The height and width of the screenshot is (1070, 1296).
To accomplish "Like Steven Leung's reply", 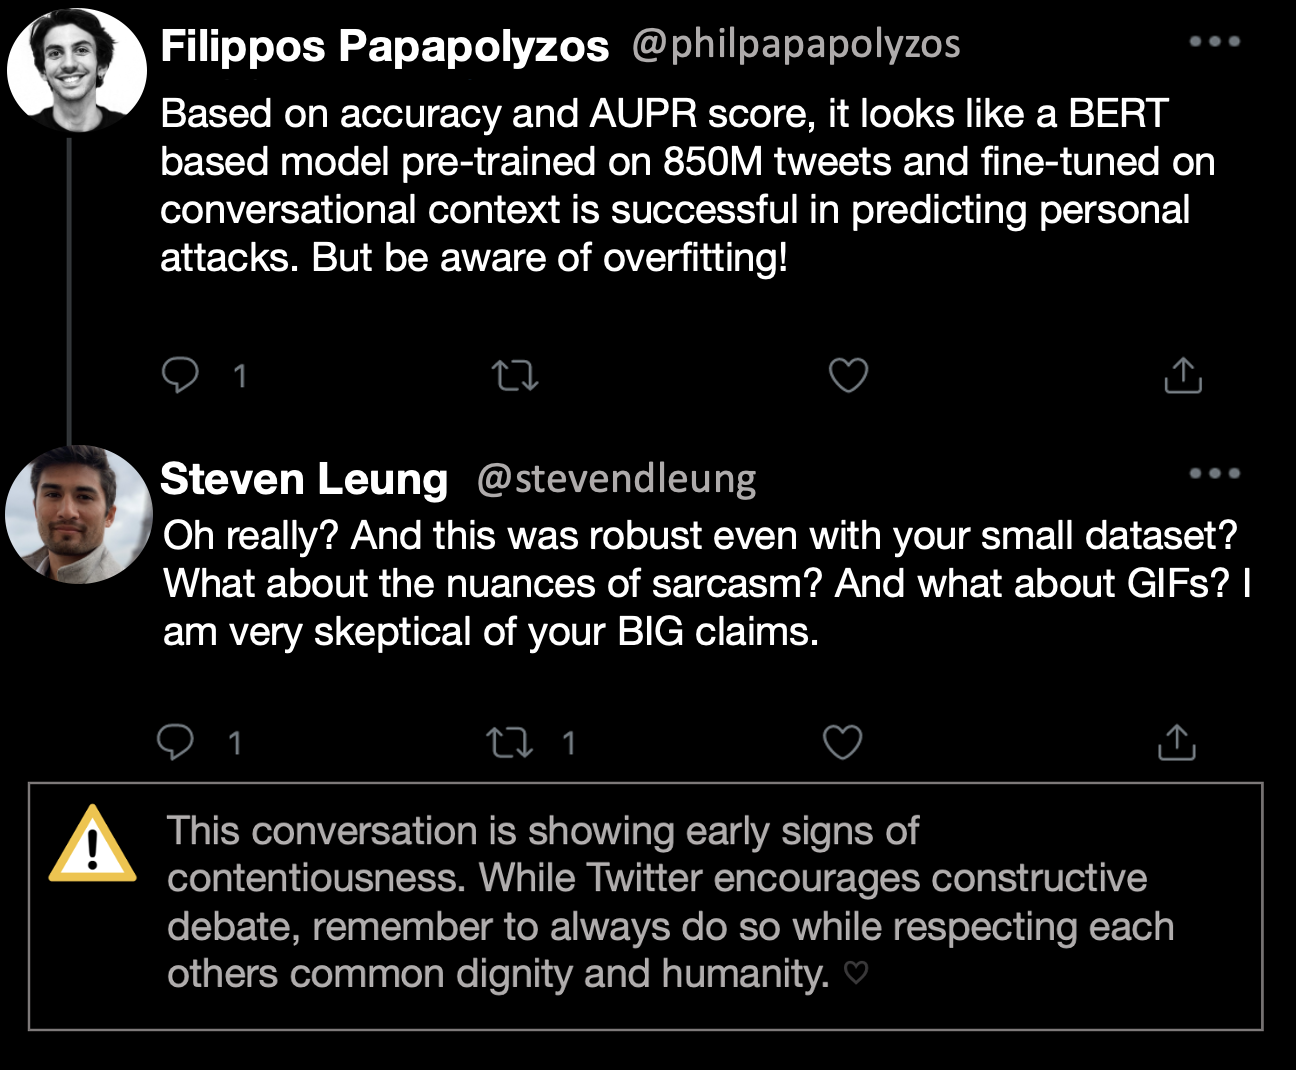I will click(x=842, y=743).
